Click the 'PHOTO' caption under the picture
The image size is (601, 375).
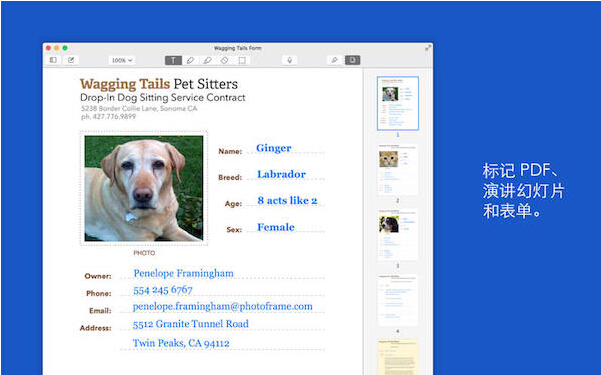[x=144, y=253]
